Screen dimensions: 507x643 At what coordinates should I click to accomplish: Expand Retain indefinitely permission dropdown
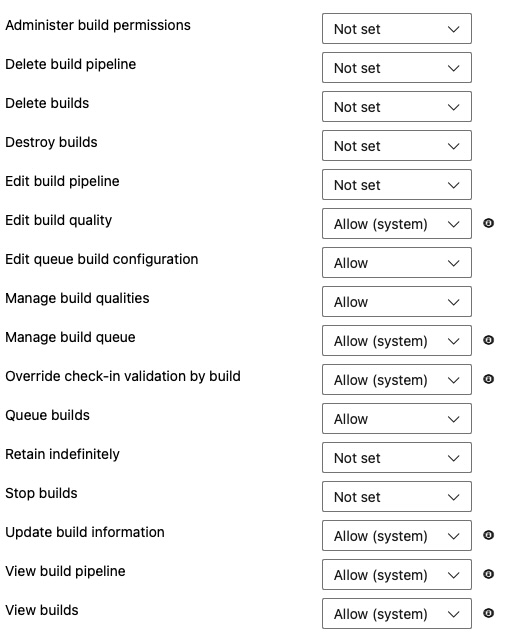397,458
